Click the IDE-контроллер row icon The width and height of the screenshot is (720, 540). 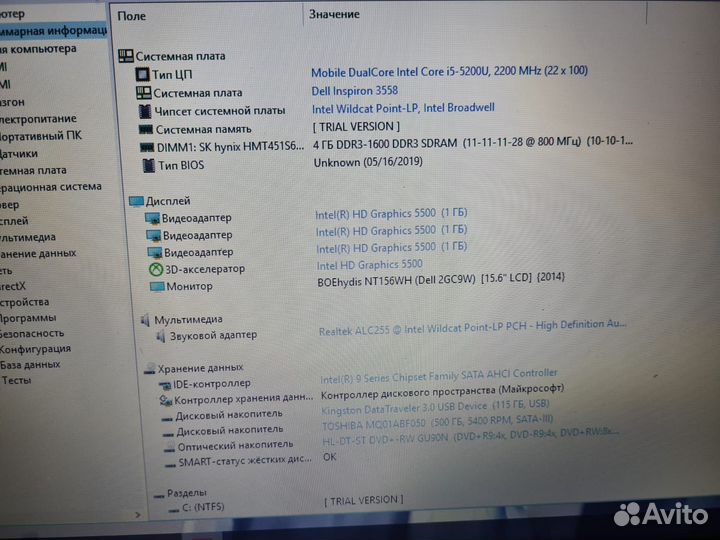tap(164, 384)
